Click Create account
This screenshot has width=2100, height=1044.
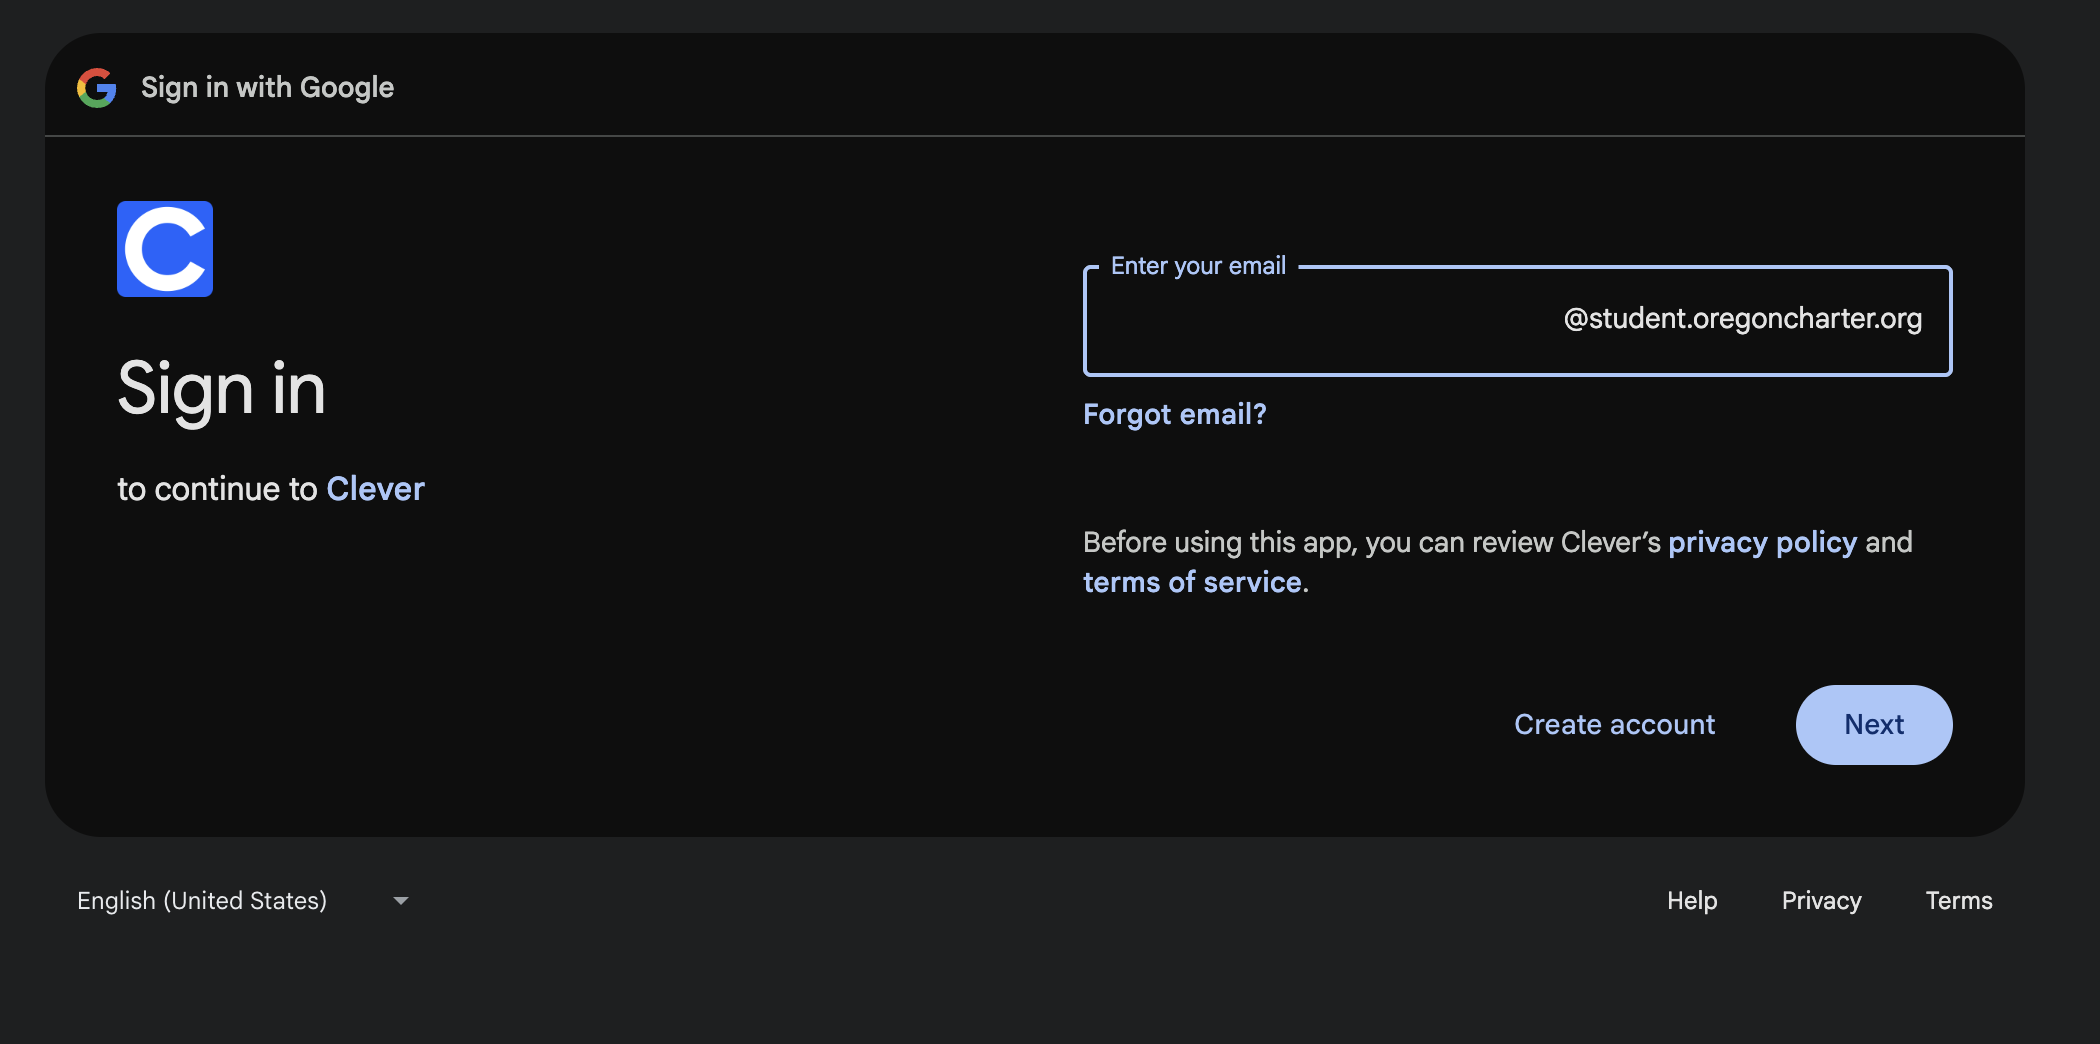(x=1614, y=725)
